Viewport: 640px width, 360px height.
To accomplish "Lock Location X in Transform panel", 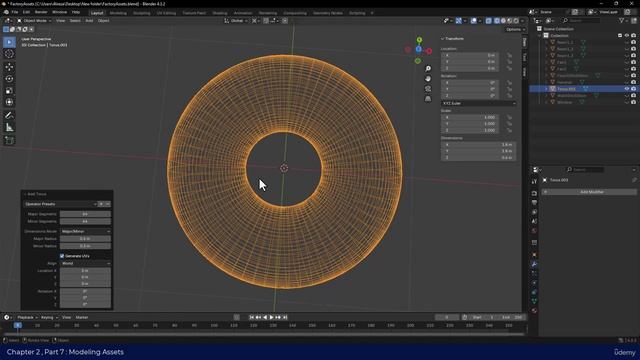I will [509, 55].
